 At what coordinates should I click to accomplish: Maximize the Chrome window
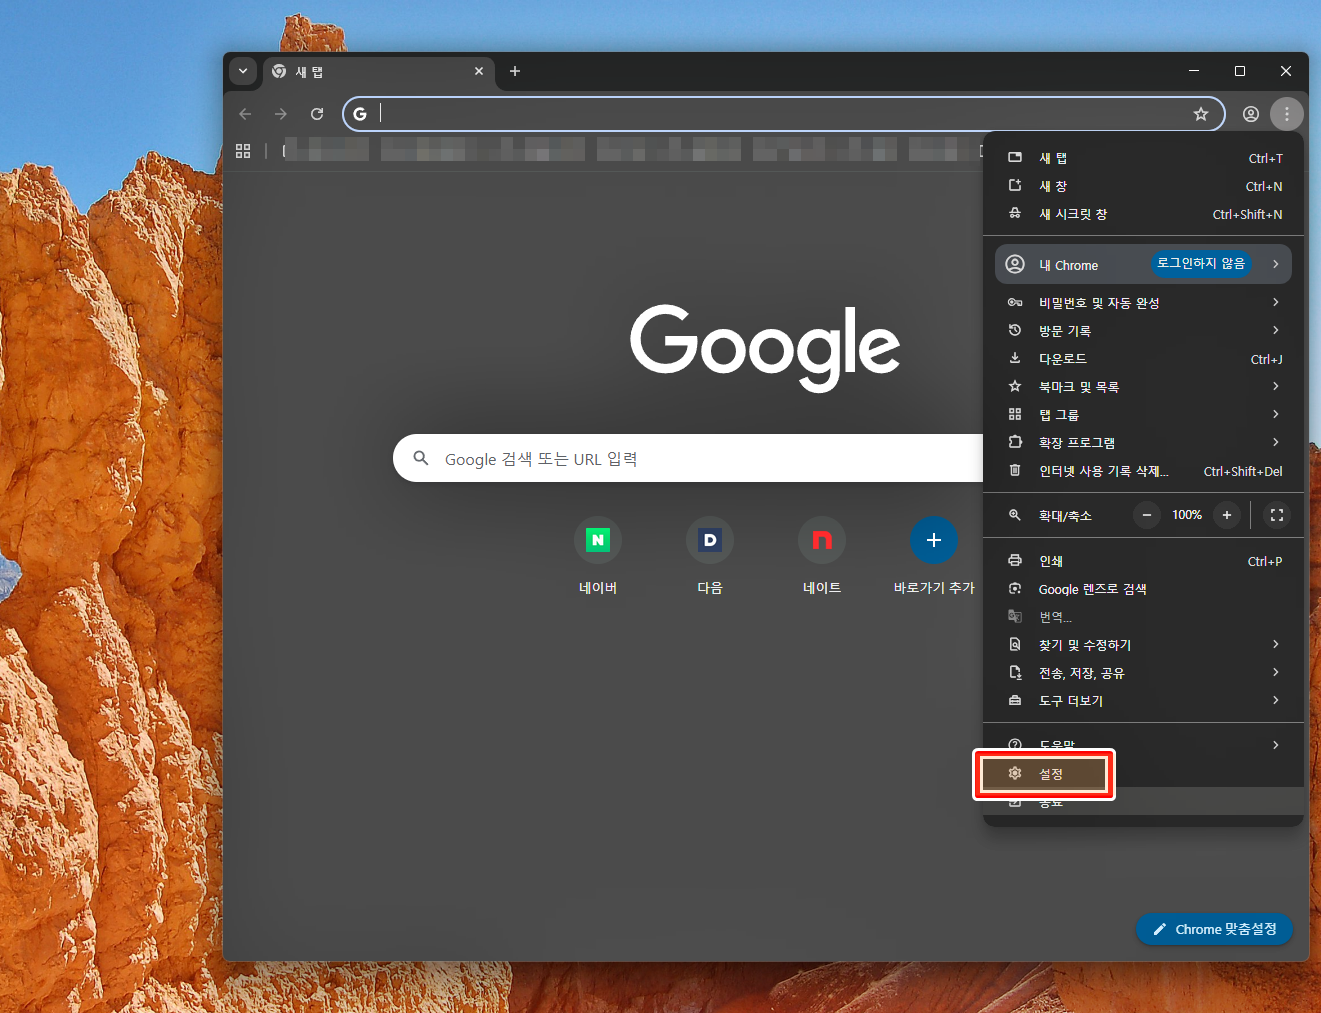(x=1240, y=71)
